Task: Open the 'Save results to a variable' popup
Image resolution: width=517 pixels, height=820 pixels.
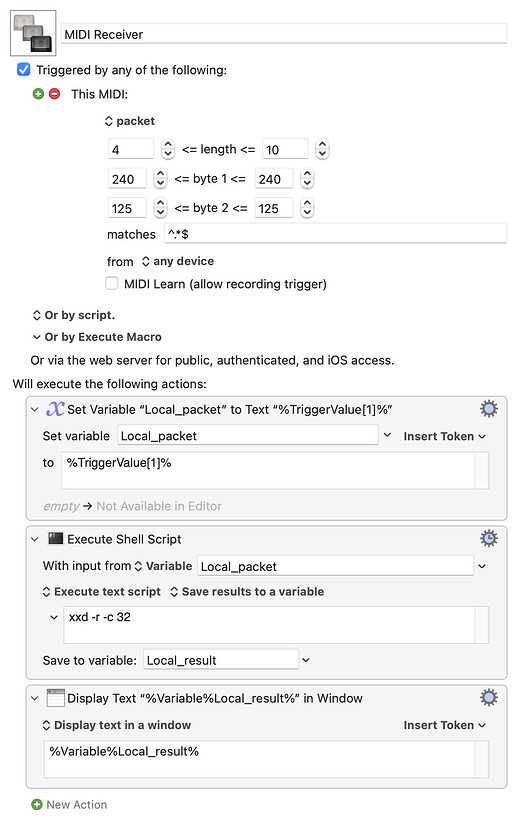Action: [247, 591]
